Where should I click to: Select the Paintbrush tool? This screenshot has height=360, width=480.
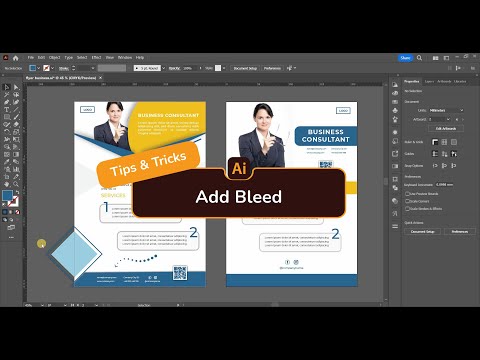[x=16, y=117]
